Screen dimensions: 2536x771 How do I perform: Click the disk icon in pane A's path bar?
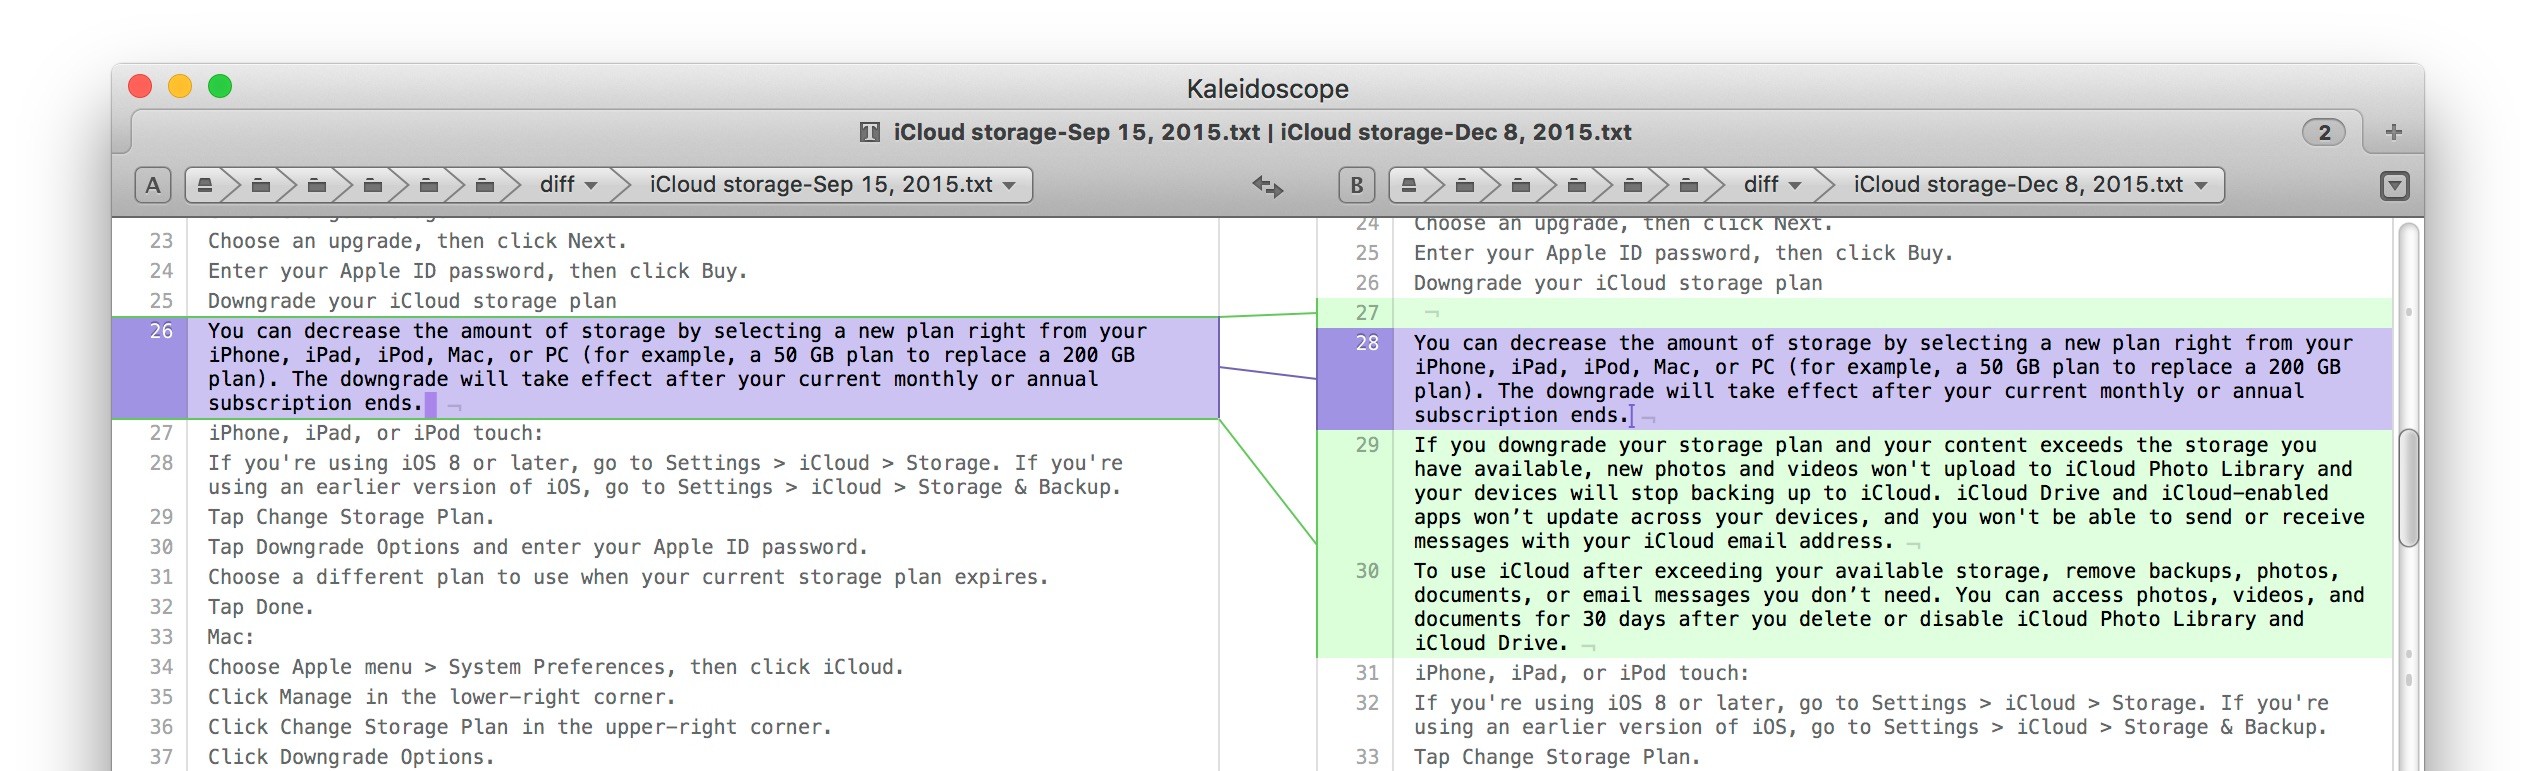(205, 185)
